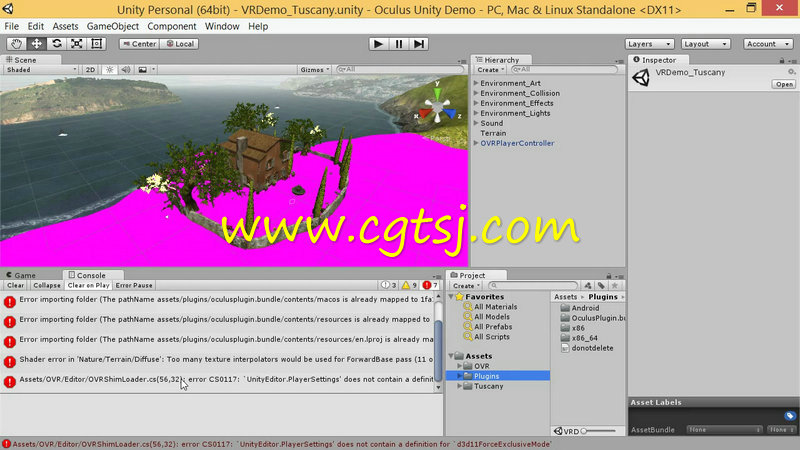Click the Project panel lock icon

pos(609,276)
